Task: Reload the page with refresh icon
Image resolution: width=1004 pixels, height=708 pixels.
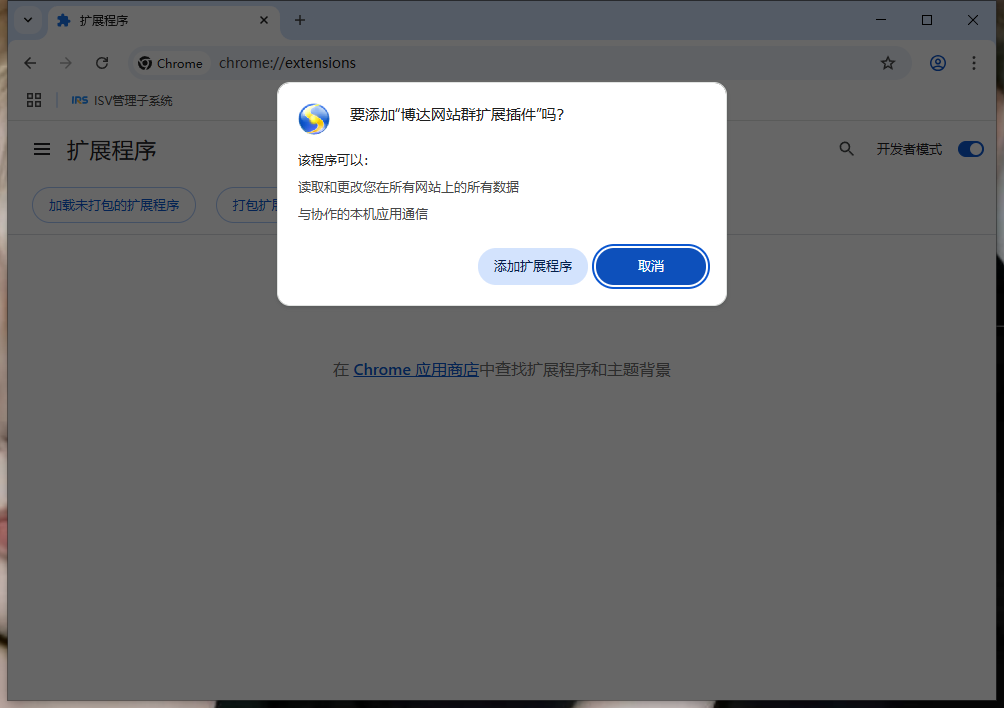Action: pyautogui.click(x=102, y=63)
